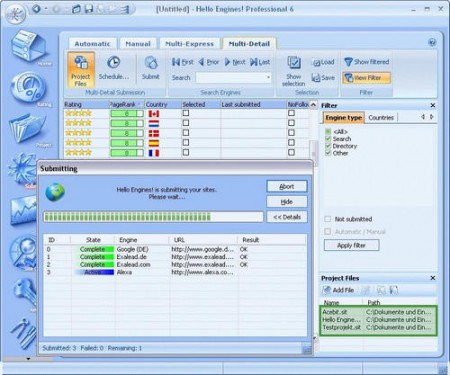Jump to the Last search engine

pos(260,62)
